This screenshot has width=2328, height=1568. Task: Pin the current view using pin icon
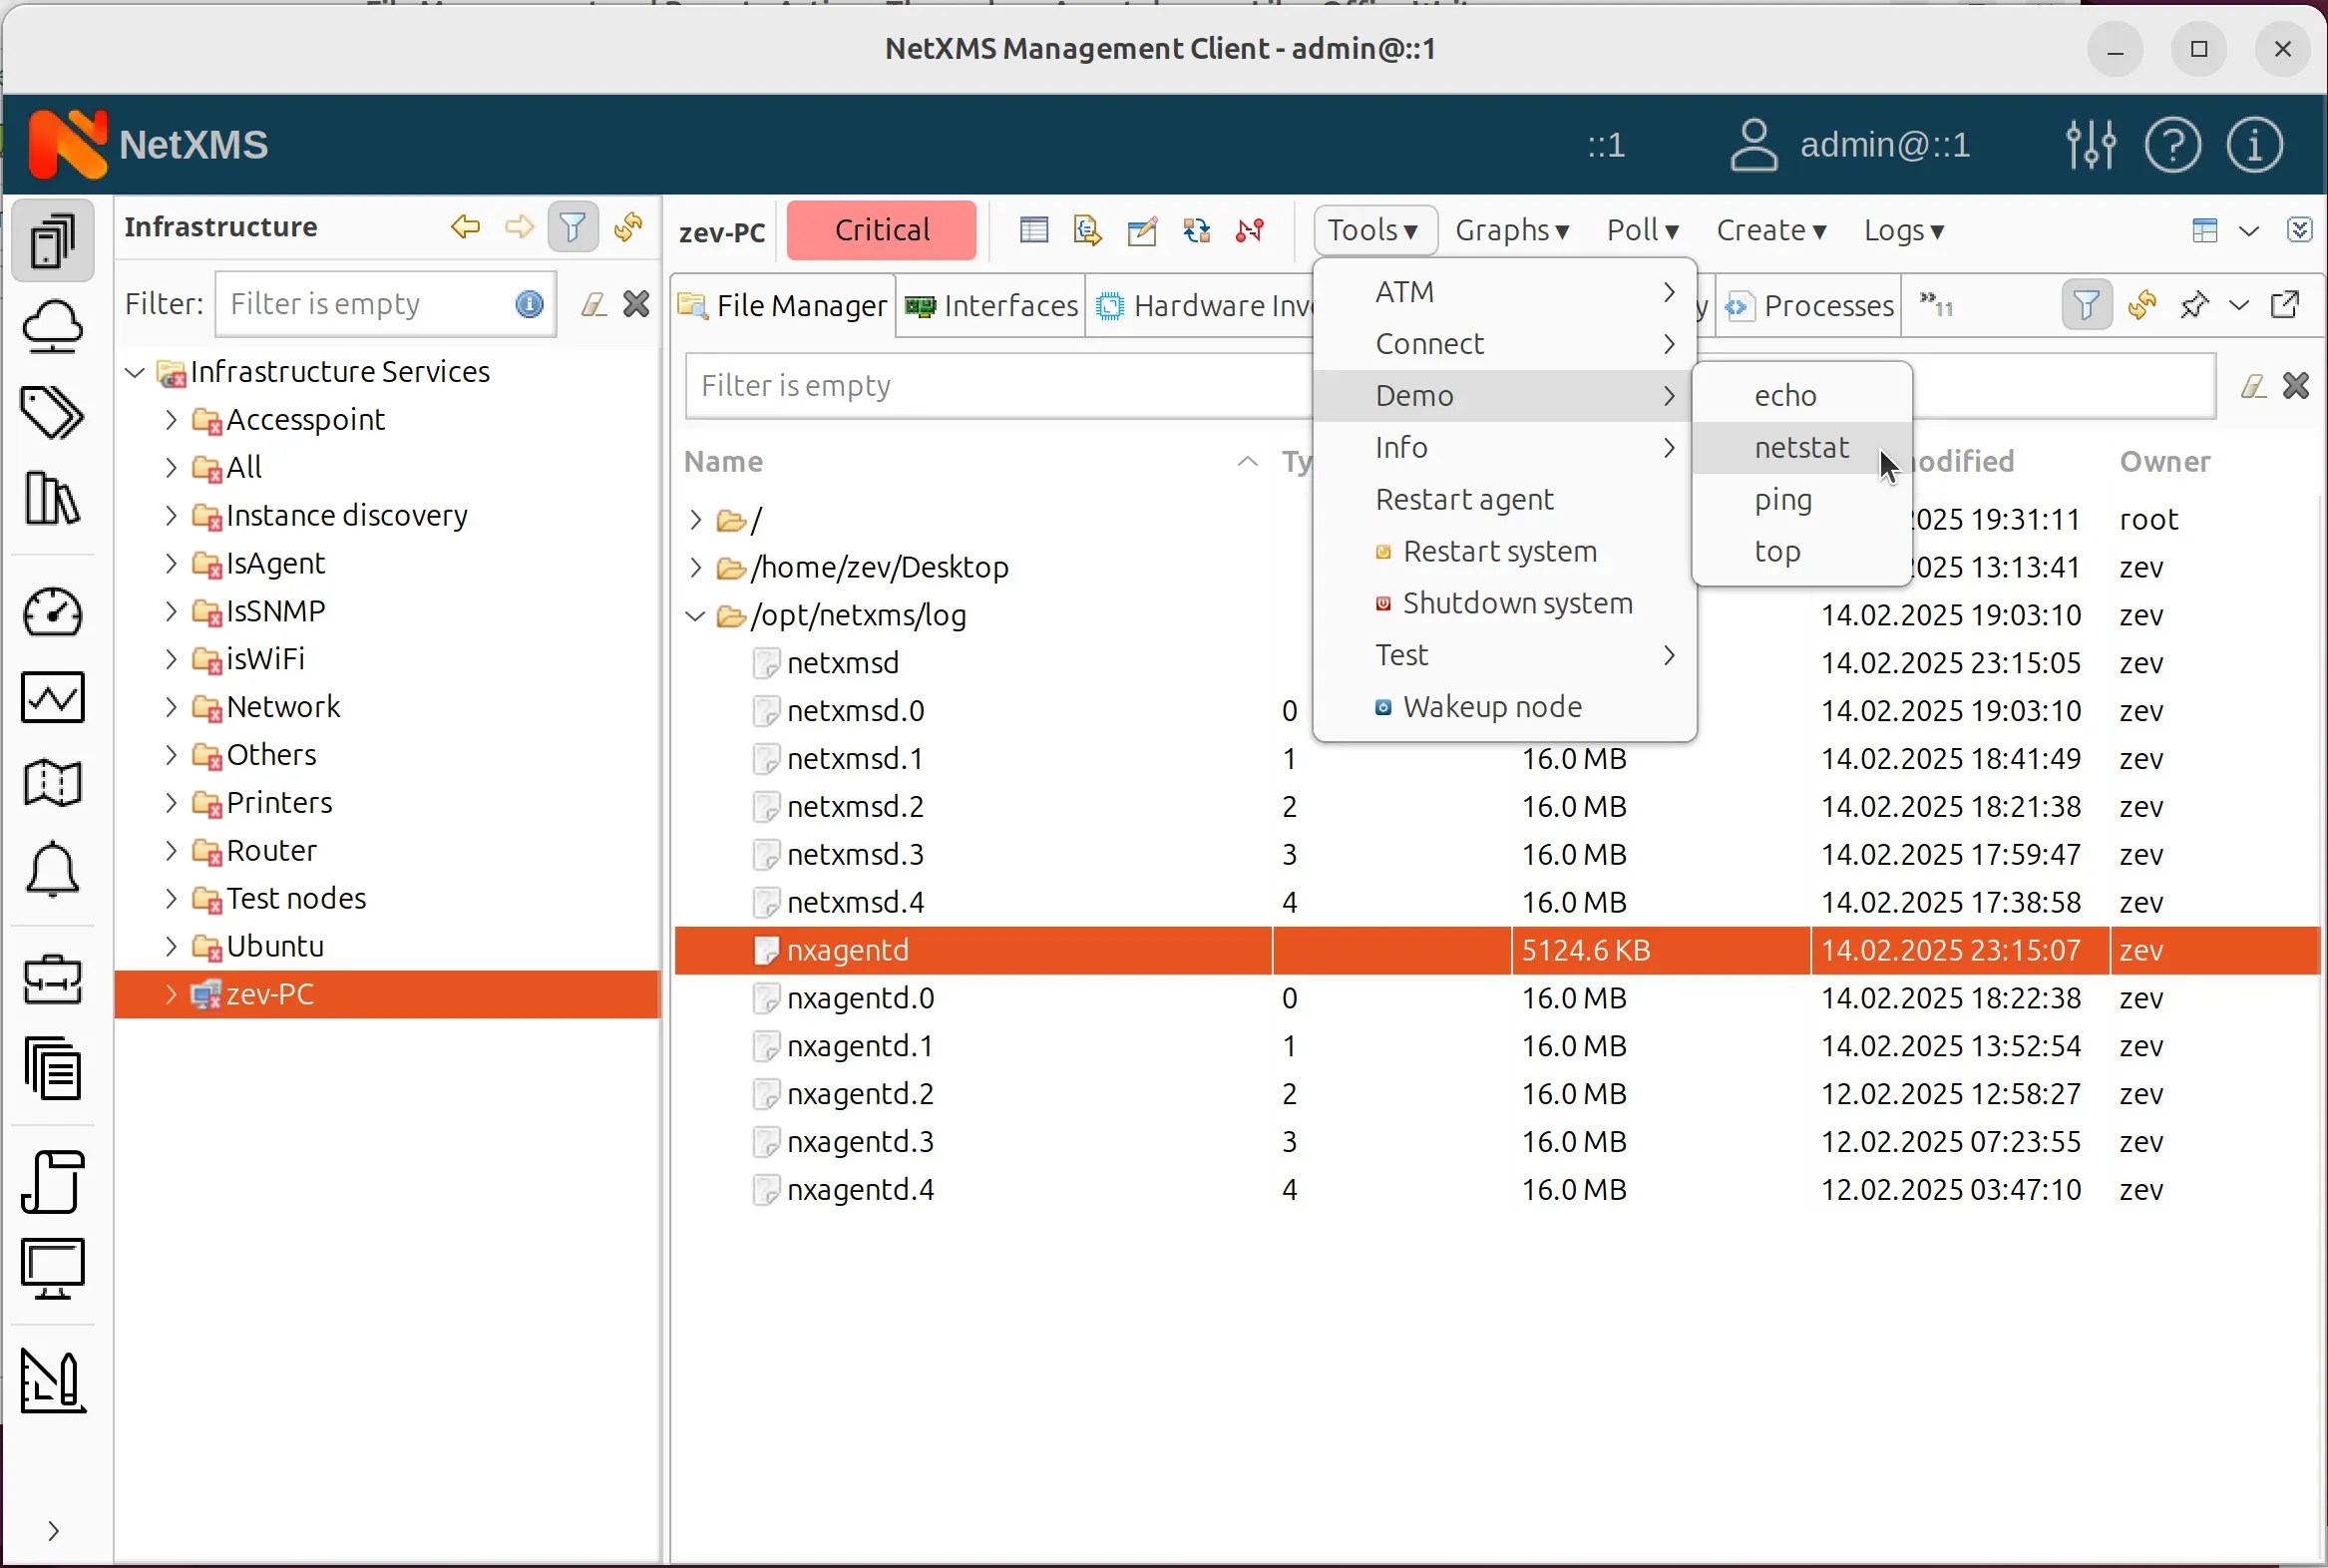pyautogui.click(x=2193, y=305)
